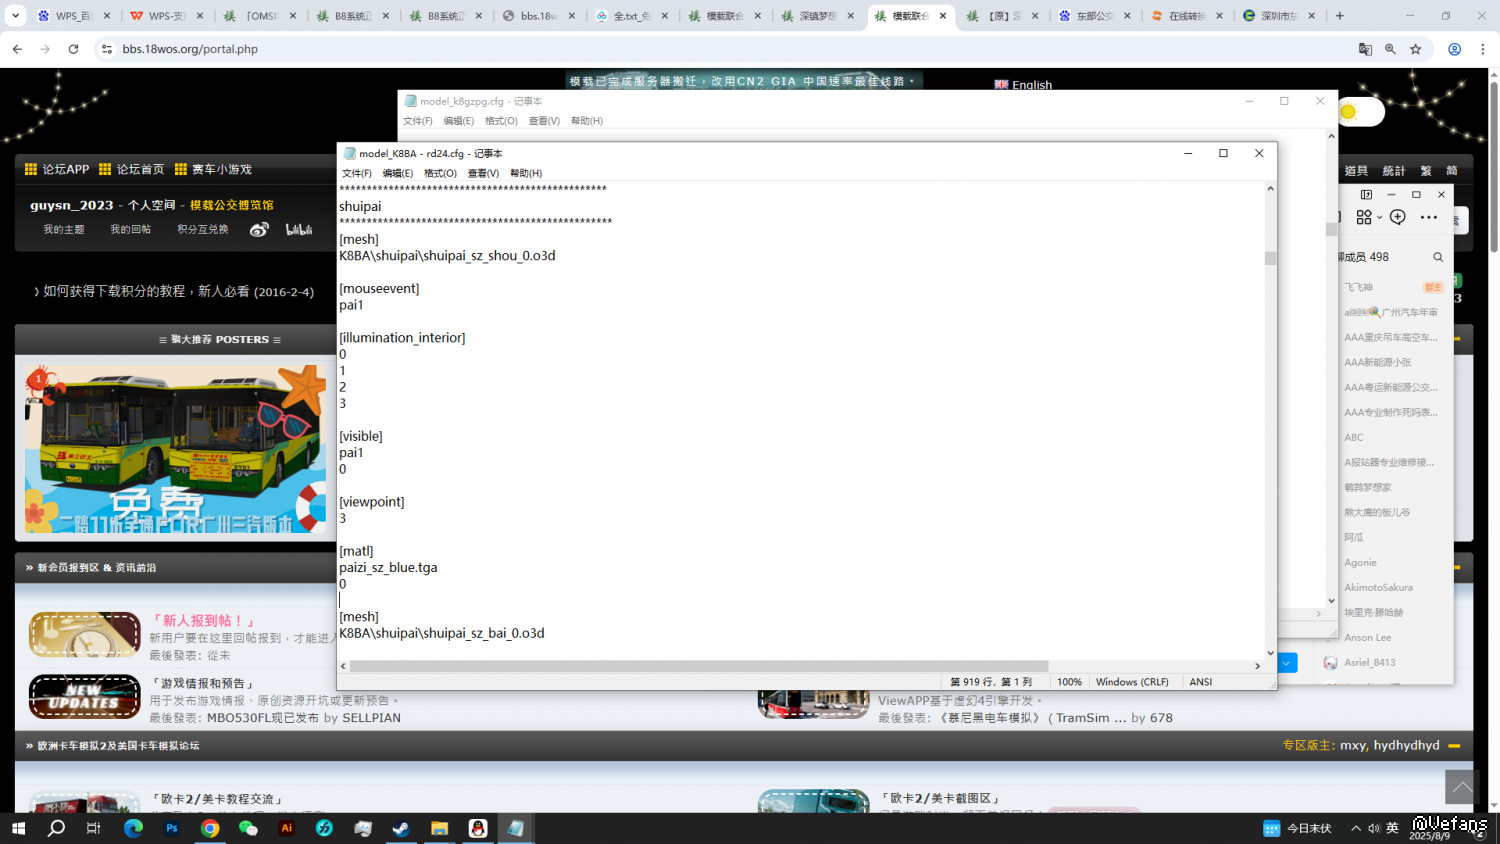The image size is (1500, 844).
Task: Switch to the 全.txt browser tab
Action: click(x=633, y=16)
